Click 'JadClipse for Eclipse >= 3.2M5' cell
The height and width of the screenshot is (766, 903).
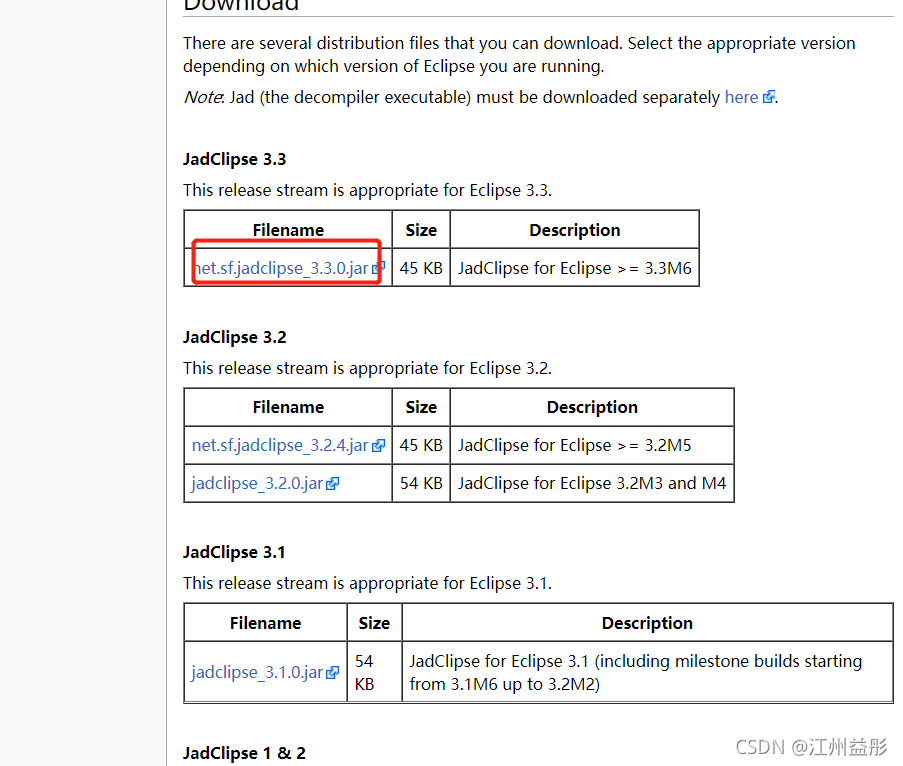coord(591,445)
